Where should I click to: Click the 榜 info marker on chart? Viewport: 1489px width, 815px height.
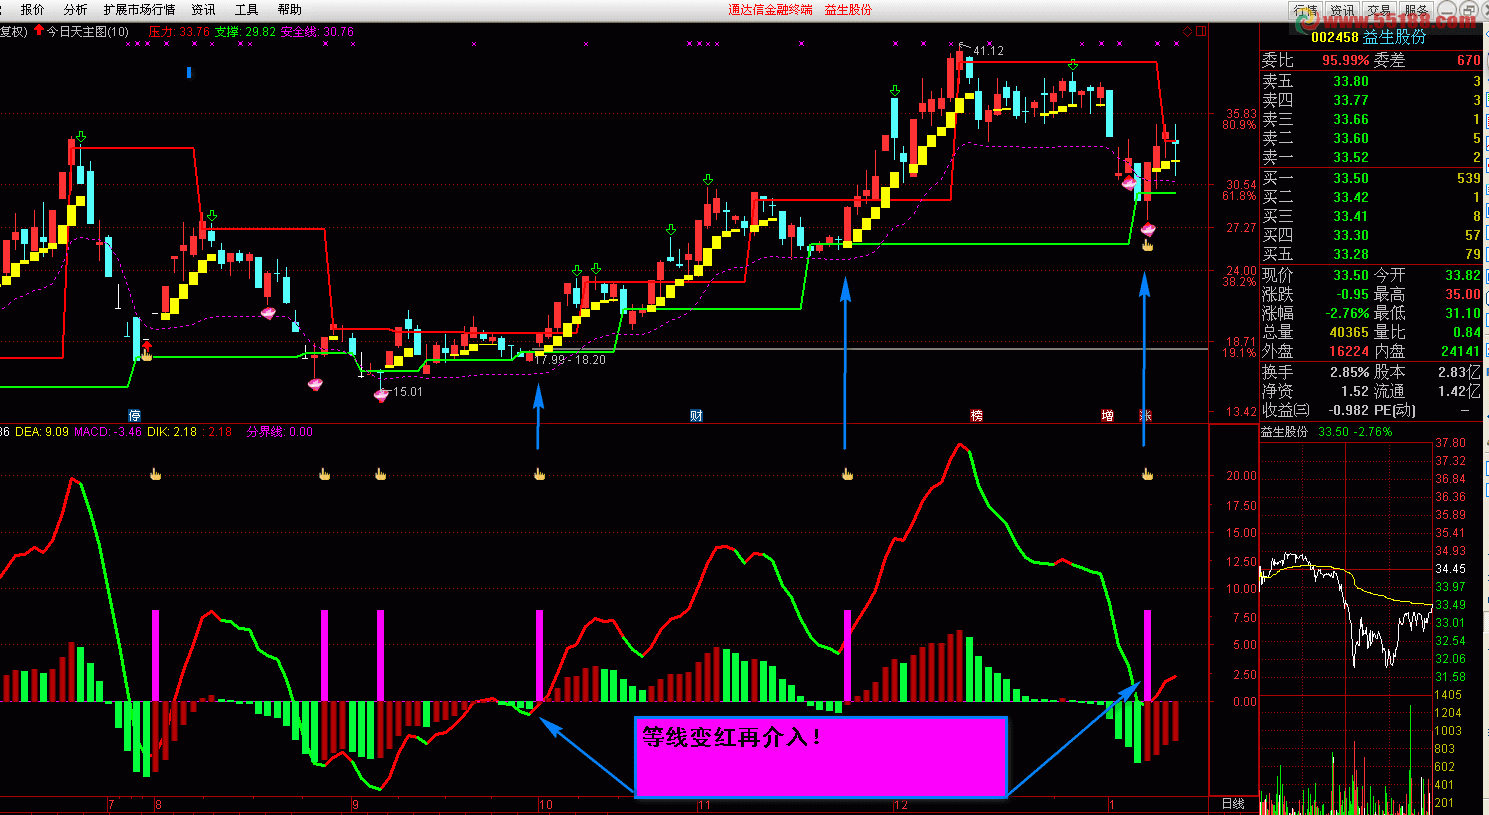pyautogui.click(x=977, y=415)
